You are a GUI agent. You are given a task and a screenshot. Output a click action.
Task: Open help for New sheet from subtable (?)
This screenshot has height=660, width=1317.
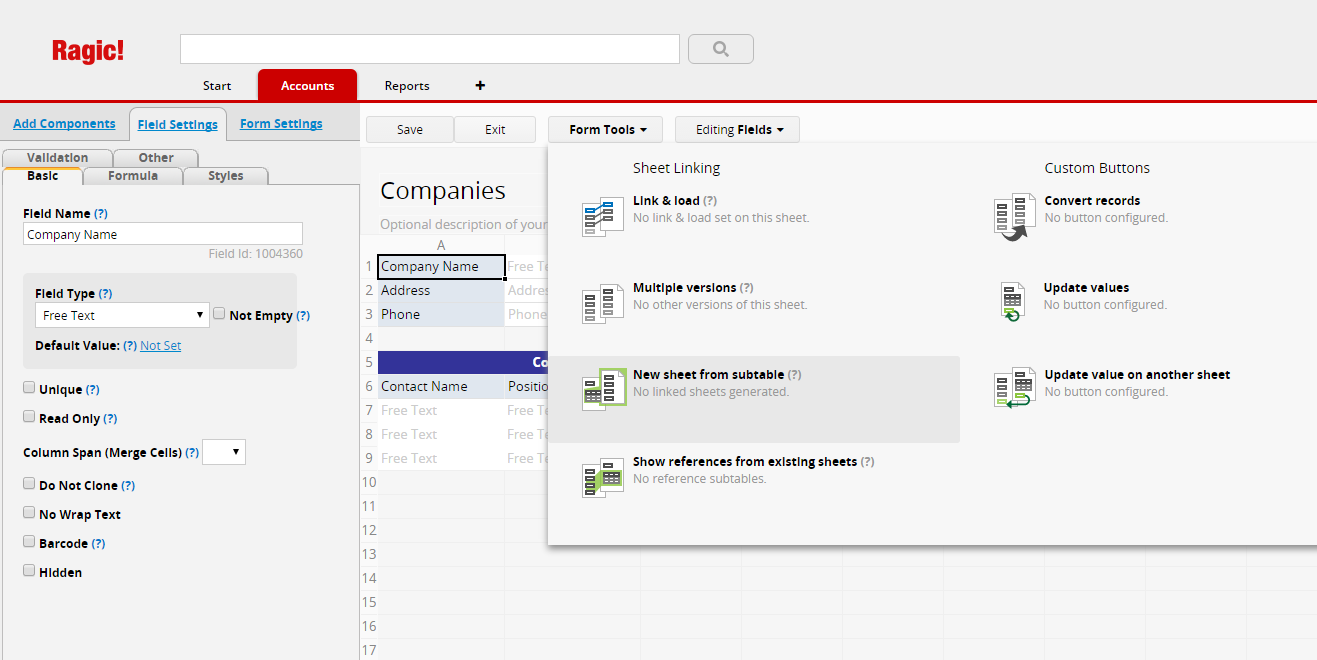click(x=794, y=375)
